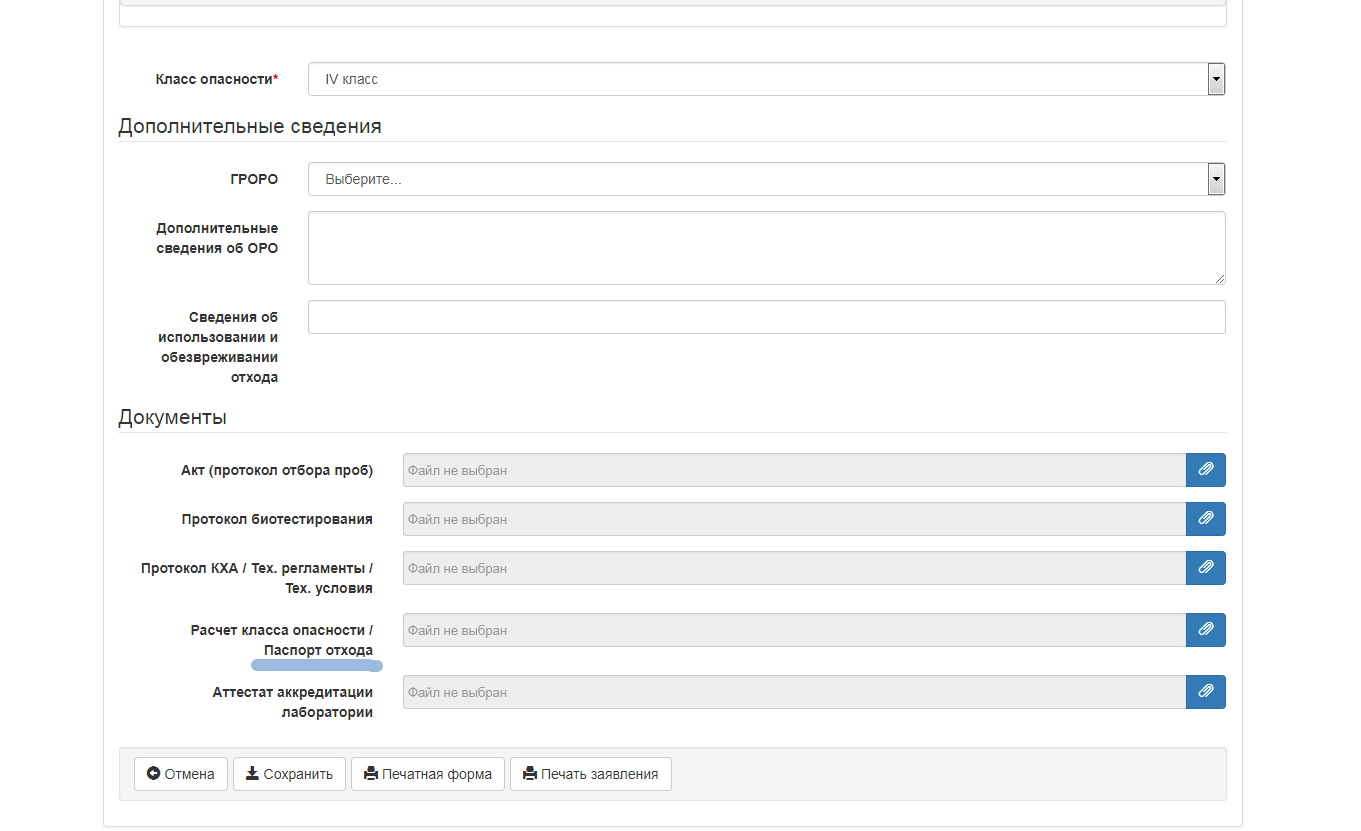Screen dimensions: 1361x831
Task: Click the textarea resize handle corner
Action: coord(1220,279)
